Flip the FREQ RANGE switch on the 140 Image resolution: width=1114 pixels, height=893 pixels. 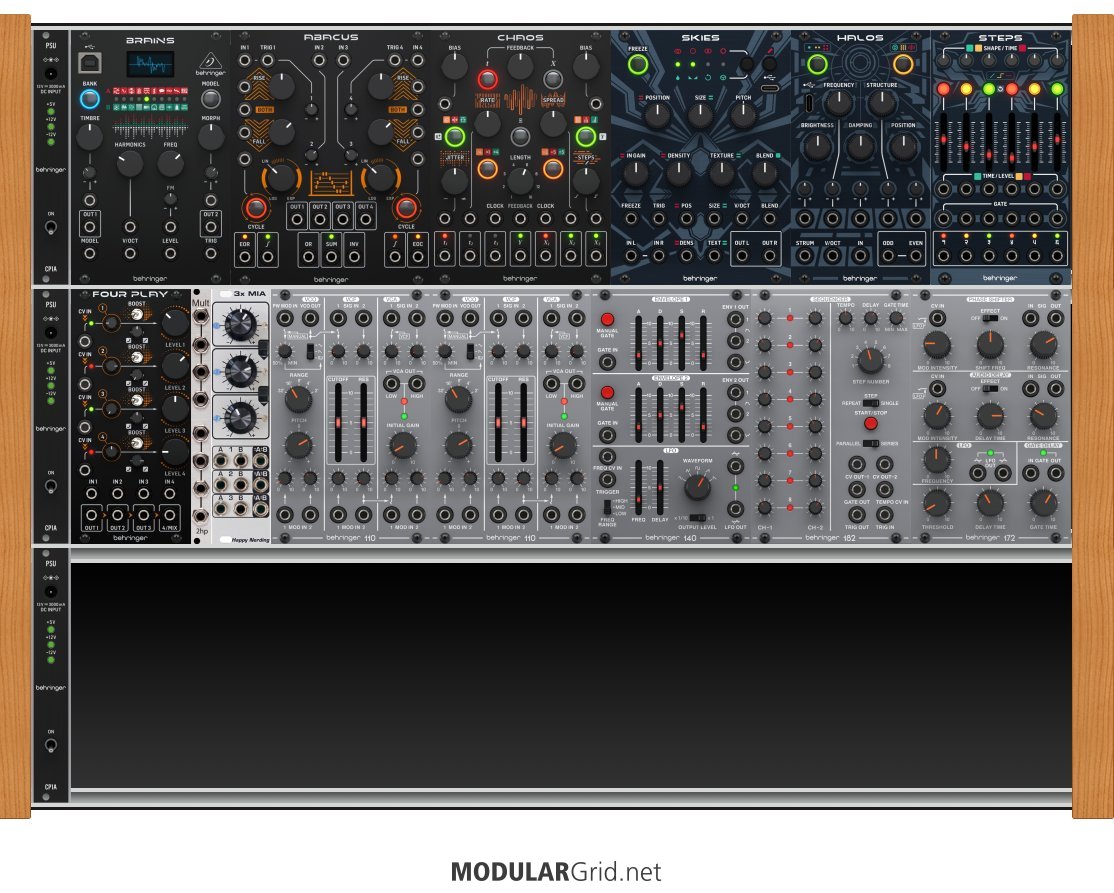[x=607, y=507]
